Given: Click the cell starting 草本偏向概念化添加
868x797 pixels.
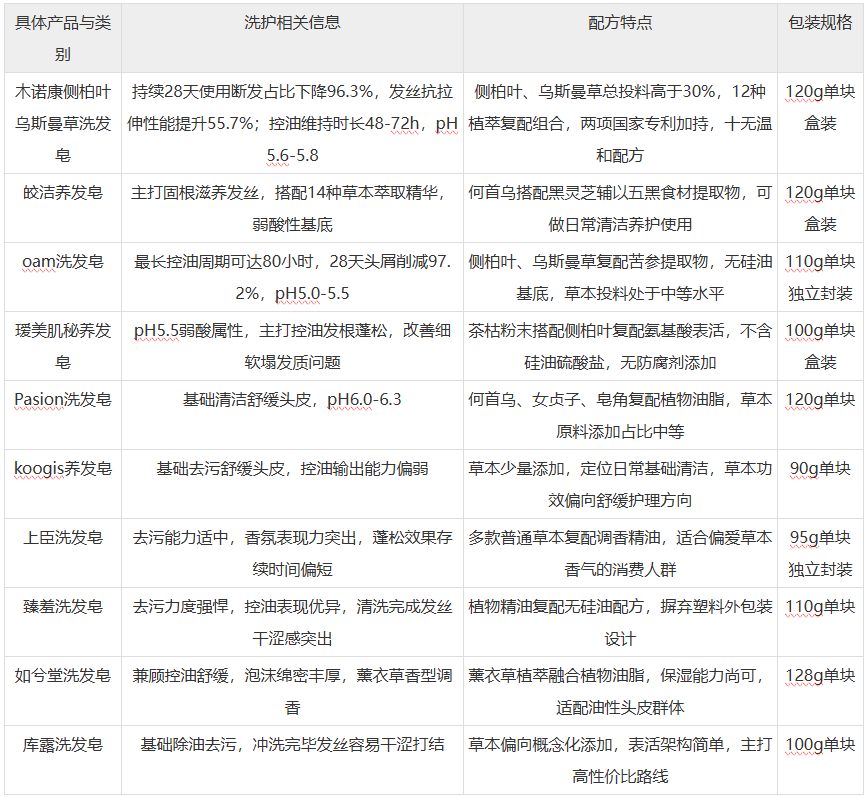Looking at the screenshot, I should (x=620, y=760).
